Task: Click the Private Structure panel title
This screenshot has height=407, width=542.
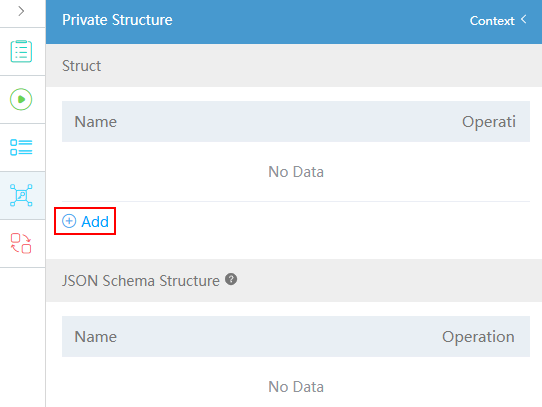Action: (117, 20)
